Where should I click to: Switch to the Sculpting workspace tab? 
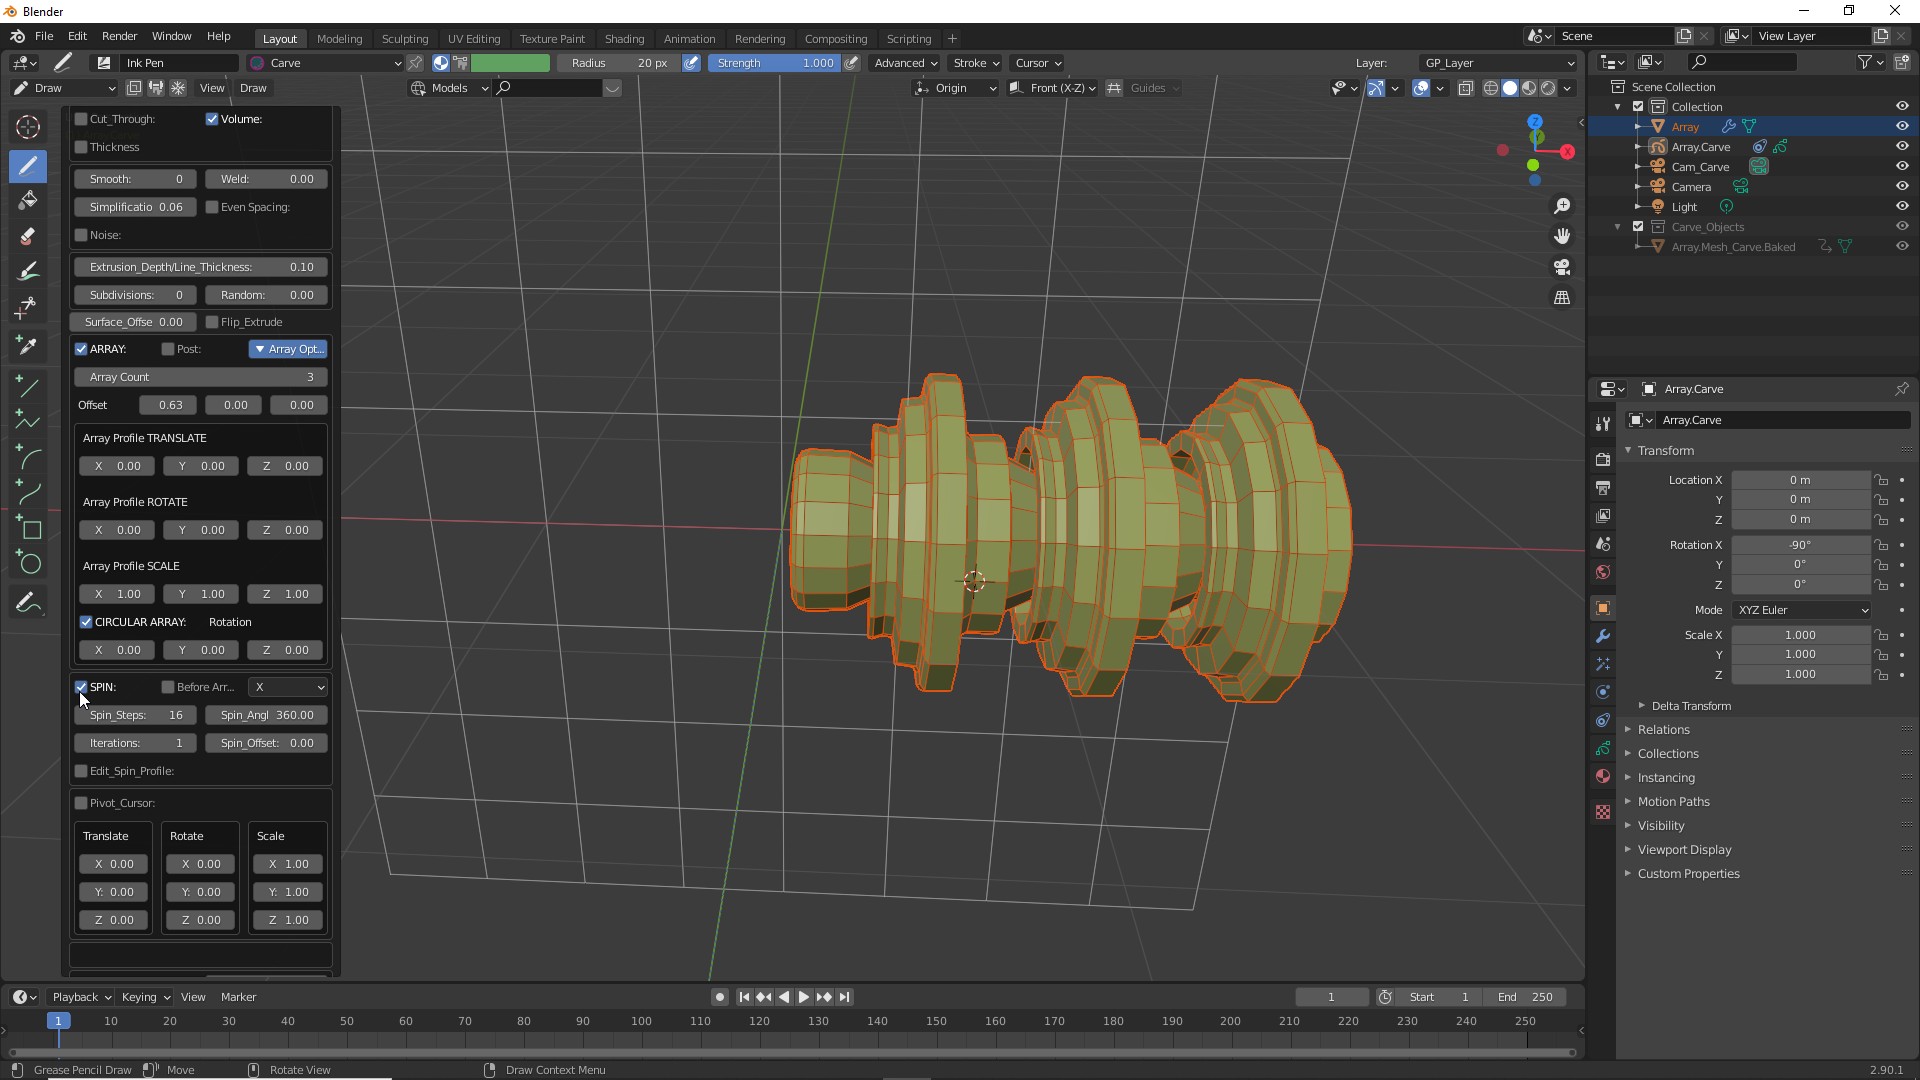[x=404, y=38]
